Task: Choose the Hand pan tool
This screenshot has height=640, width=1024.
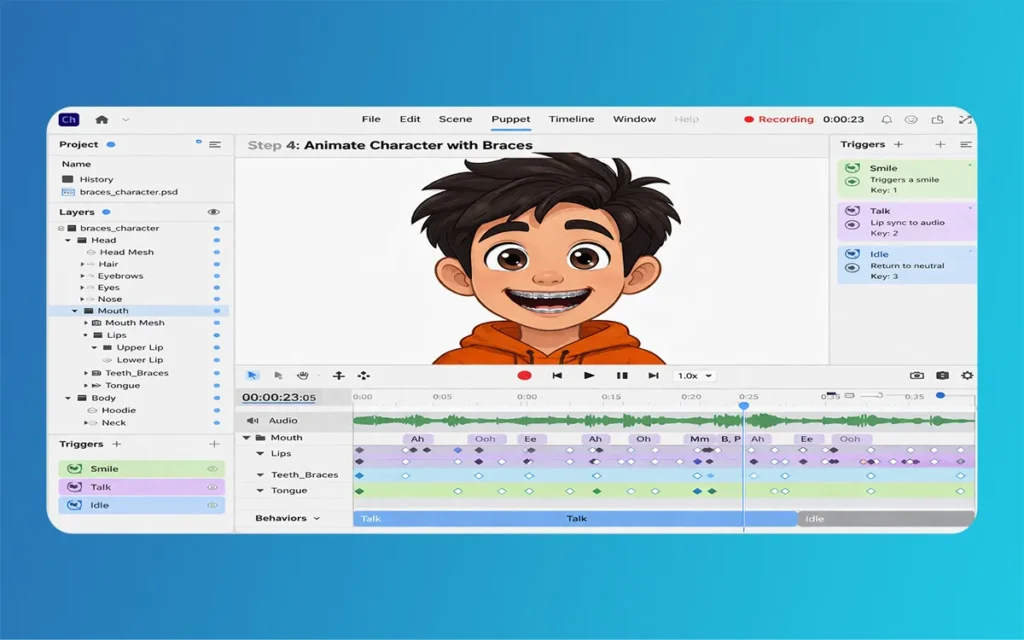Action: pyautogui.click(x=303, y=376)
